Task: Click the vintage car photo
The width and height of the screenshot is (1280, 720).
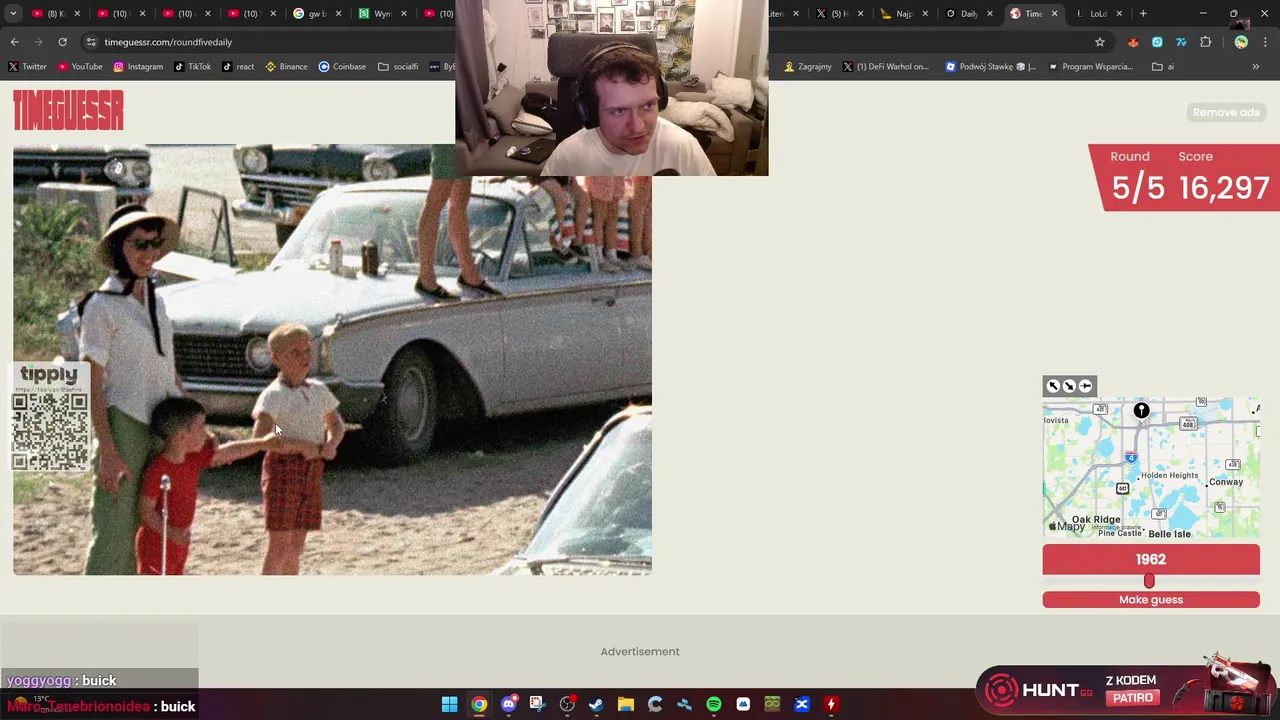Action: coord(332,360)
